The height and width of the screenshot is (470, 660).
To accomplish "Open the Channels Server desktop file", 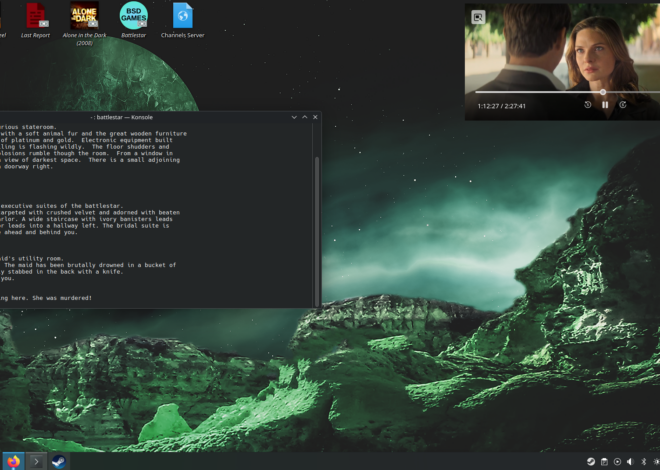I will (x=183, y=17).
